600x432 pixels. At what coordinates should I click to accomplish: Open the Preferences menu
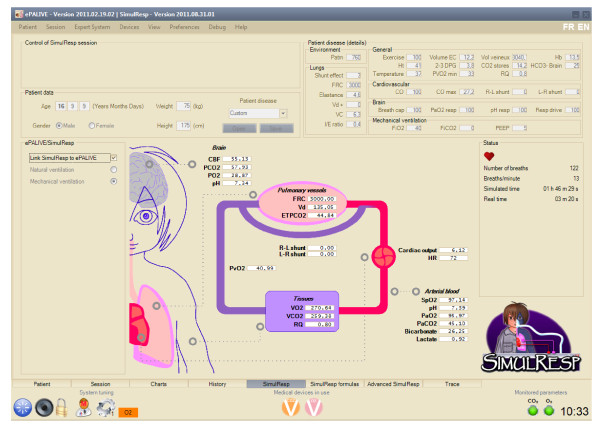(x=184, y=27)
